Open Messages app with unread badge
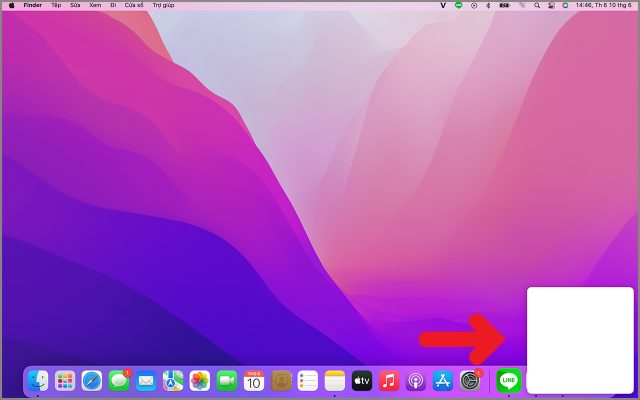Viewport: 640px width, 400px height. click(x=119, y=381)
